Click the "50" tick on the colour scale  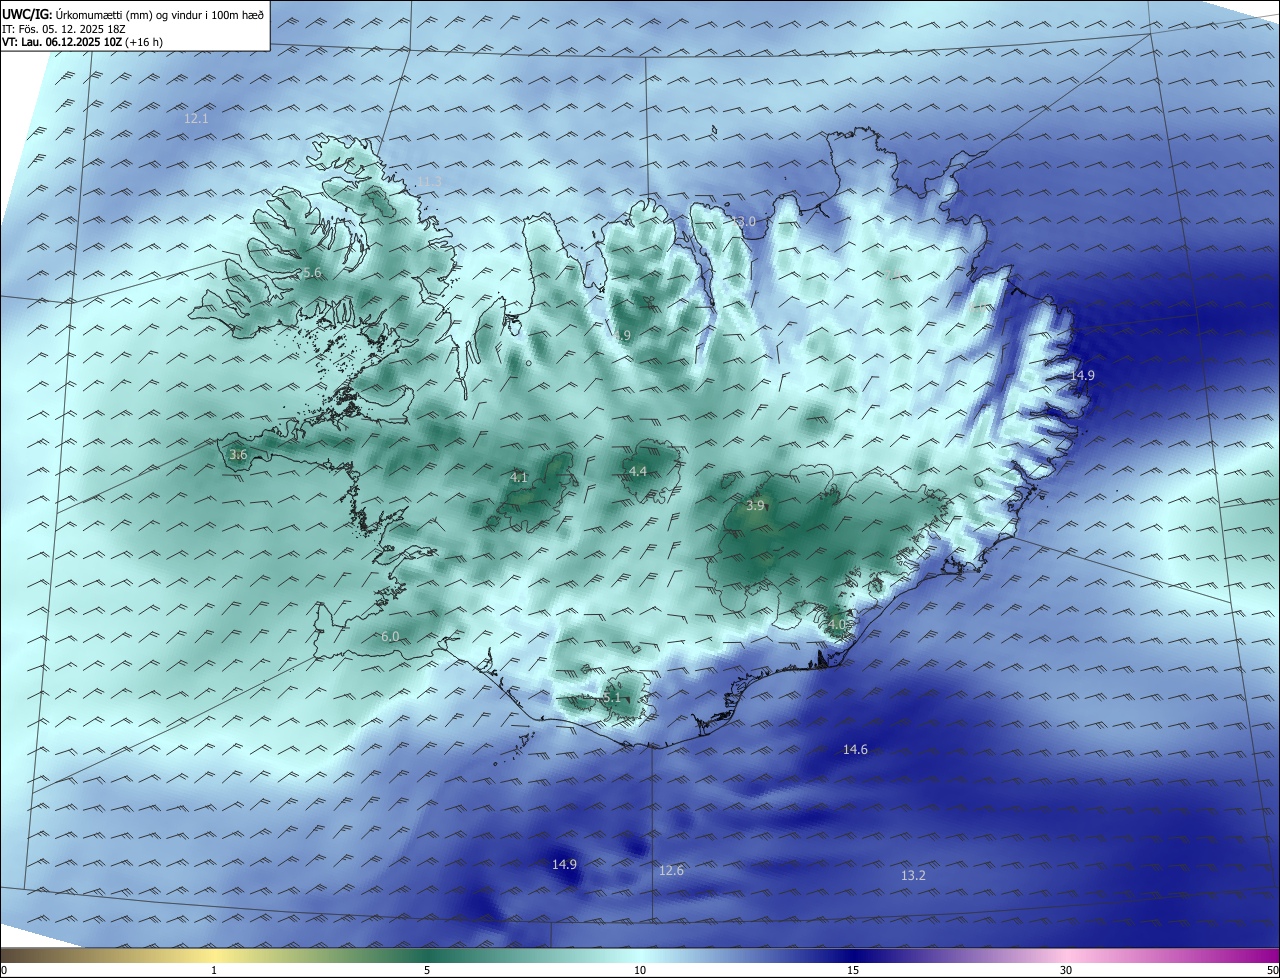[x=1272, y=970]
